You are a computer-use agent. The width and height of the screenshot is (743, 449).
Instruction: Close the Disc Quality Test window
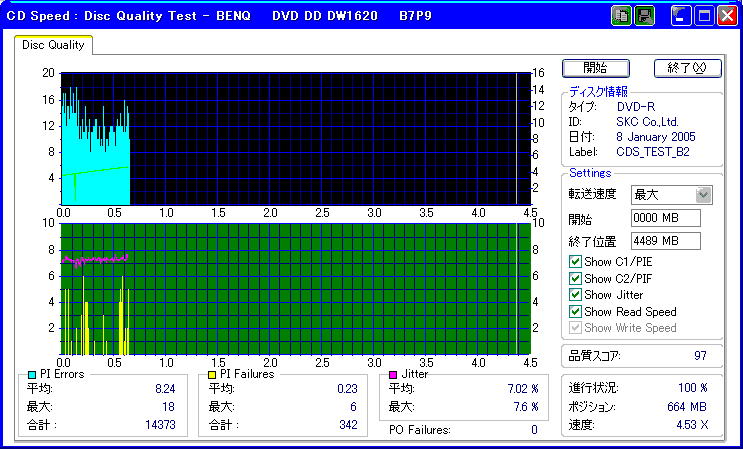727,16
